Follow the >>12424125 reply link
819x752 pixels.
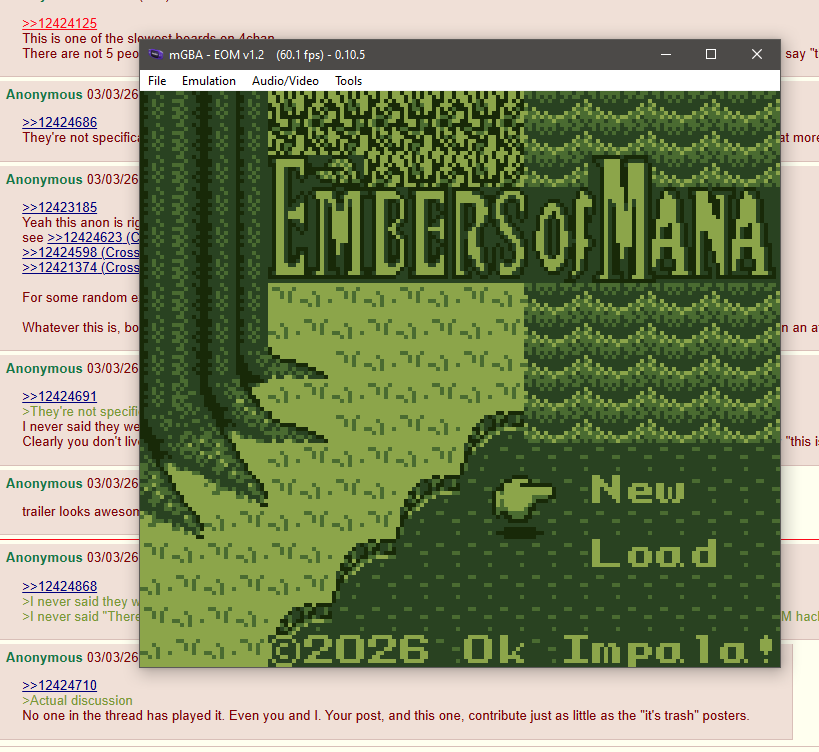click(59, 23)
